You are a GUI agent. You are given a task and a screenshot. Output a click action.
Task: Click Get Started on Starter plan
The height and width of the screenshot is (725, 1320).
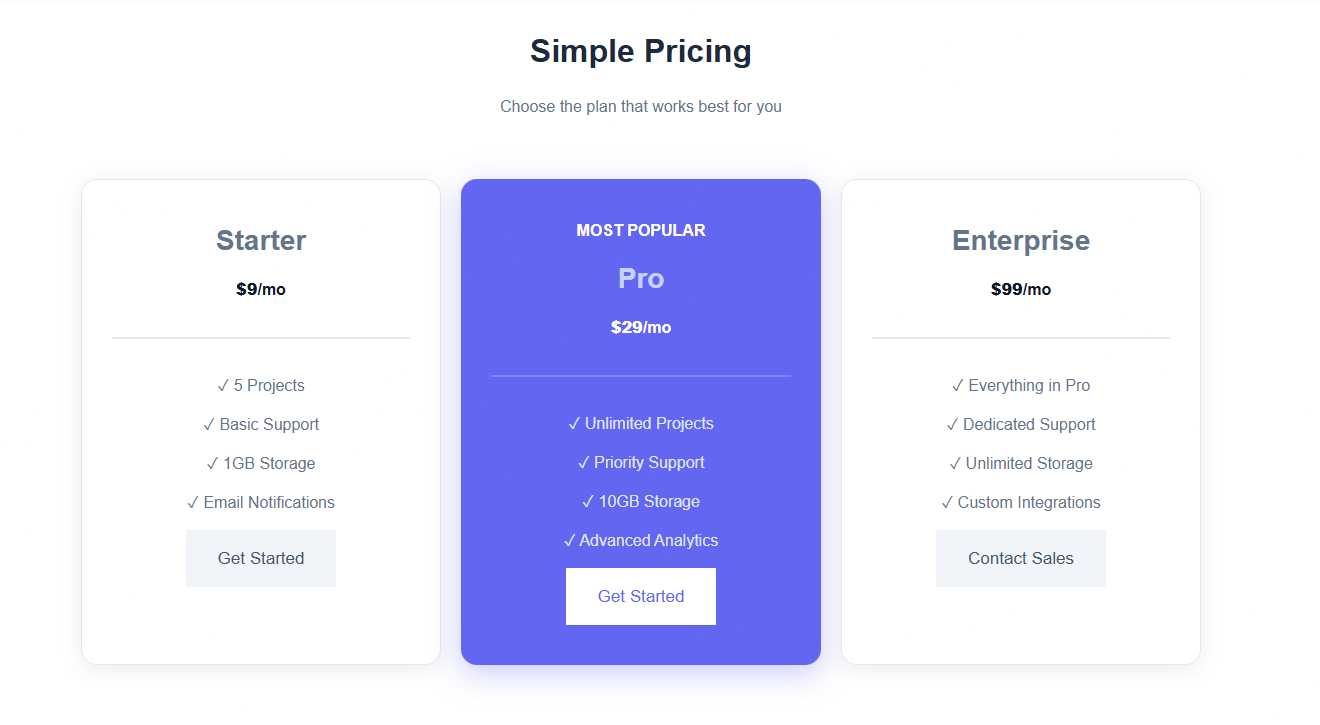pyautogui.click(x=261, y=558)
